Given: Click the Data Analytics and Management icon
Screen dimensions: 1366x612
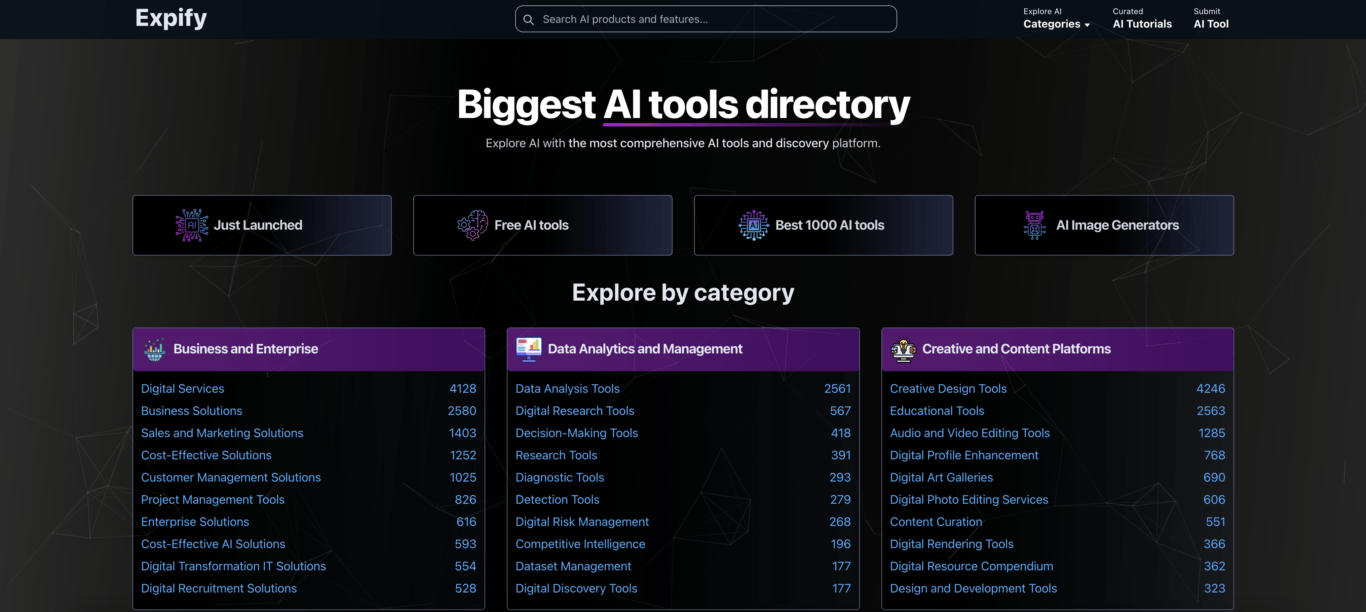Looking at the screenshot, I should point(528,349).
